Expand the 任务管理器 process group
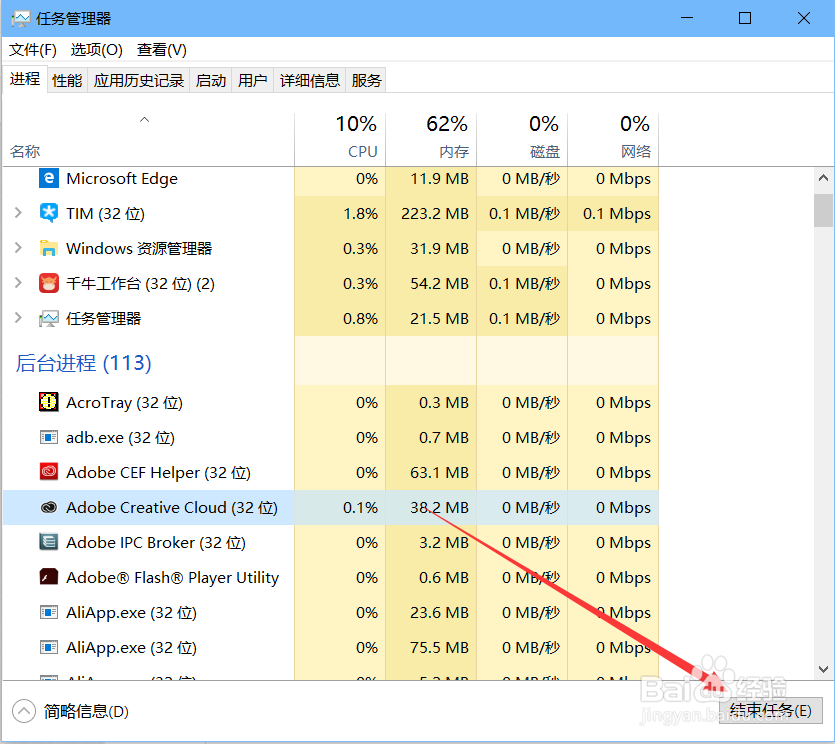Screen dimensions: 835x744 pyautogui.click(x=18, y=318)
